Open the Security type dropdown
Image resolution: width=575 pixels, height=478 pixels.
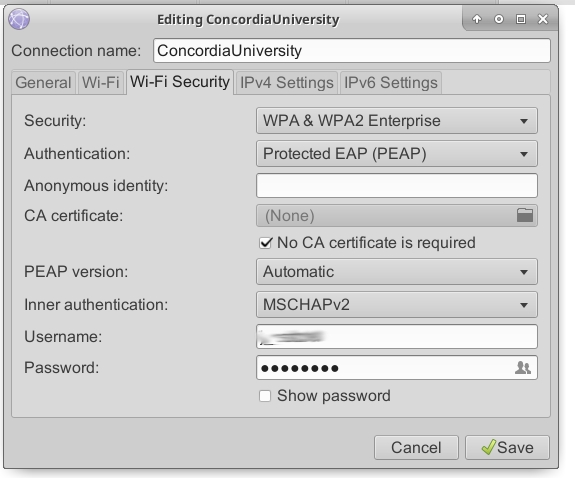(x=397, y=121)
